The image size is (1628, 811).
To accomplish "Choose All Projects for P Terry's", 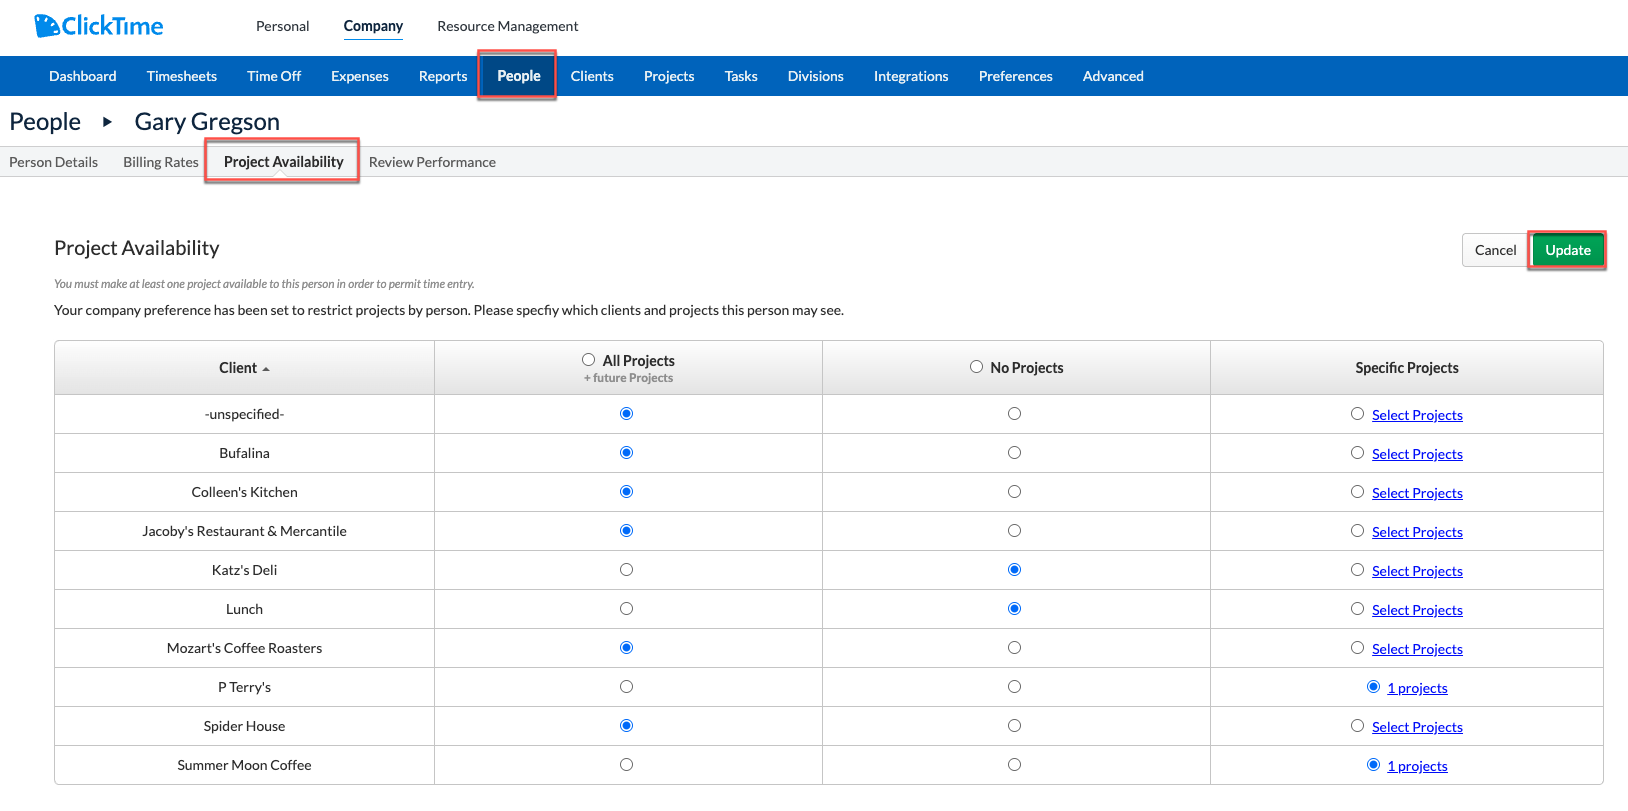I will click(626, 687).
